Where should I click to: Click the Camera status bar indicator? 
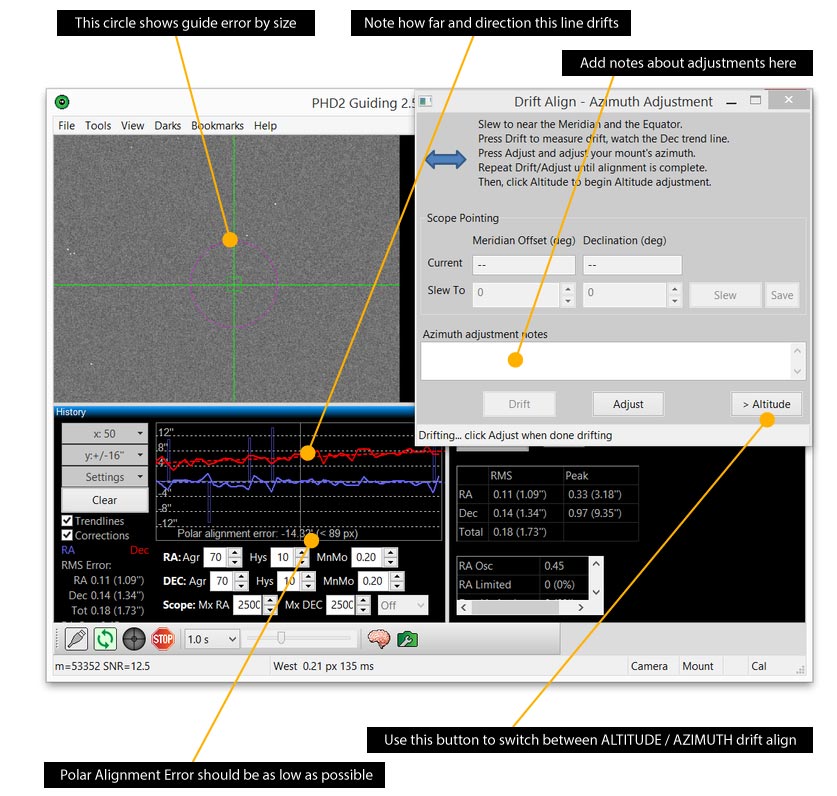coord(649,666)
